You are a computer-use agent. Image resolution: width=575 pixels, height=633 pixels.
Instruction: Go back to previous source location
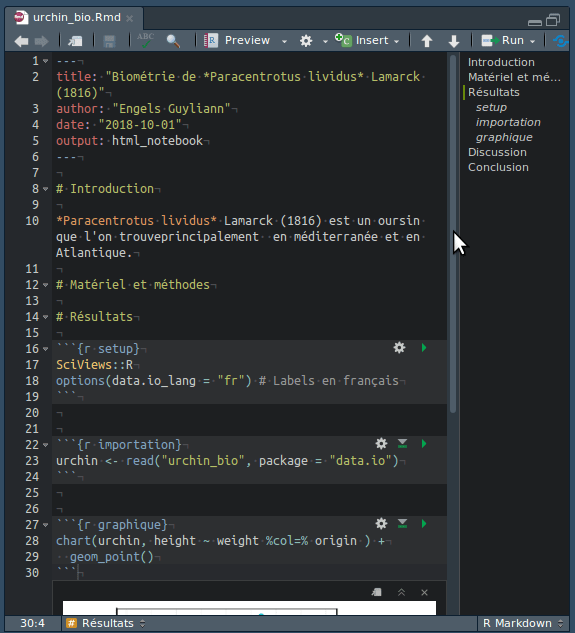[x=21, y=41]
